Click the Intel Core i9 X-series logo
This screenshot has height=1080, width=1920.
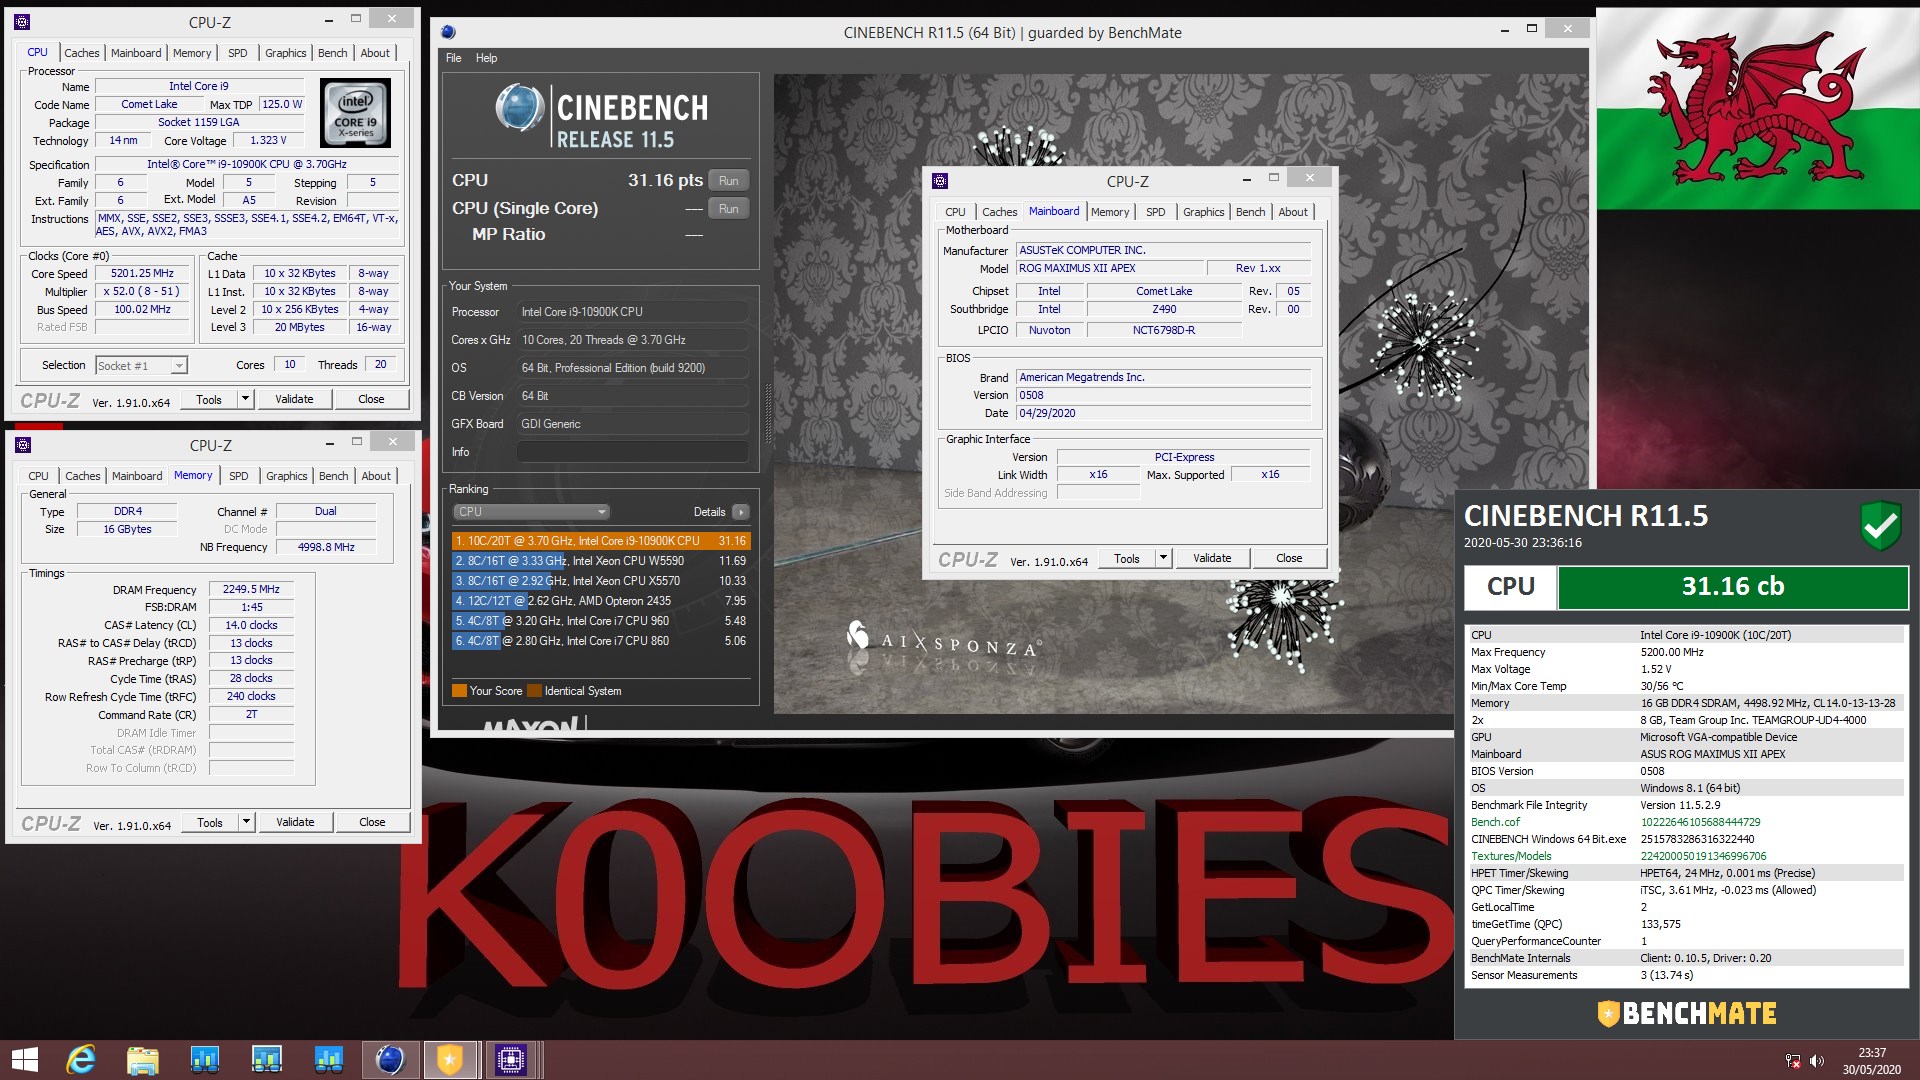point(354,114)
